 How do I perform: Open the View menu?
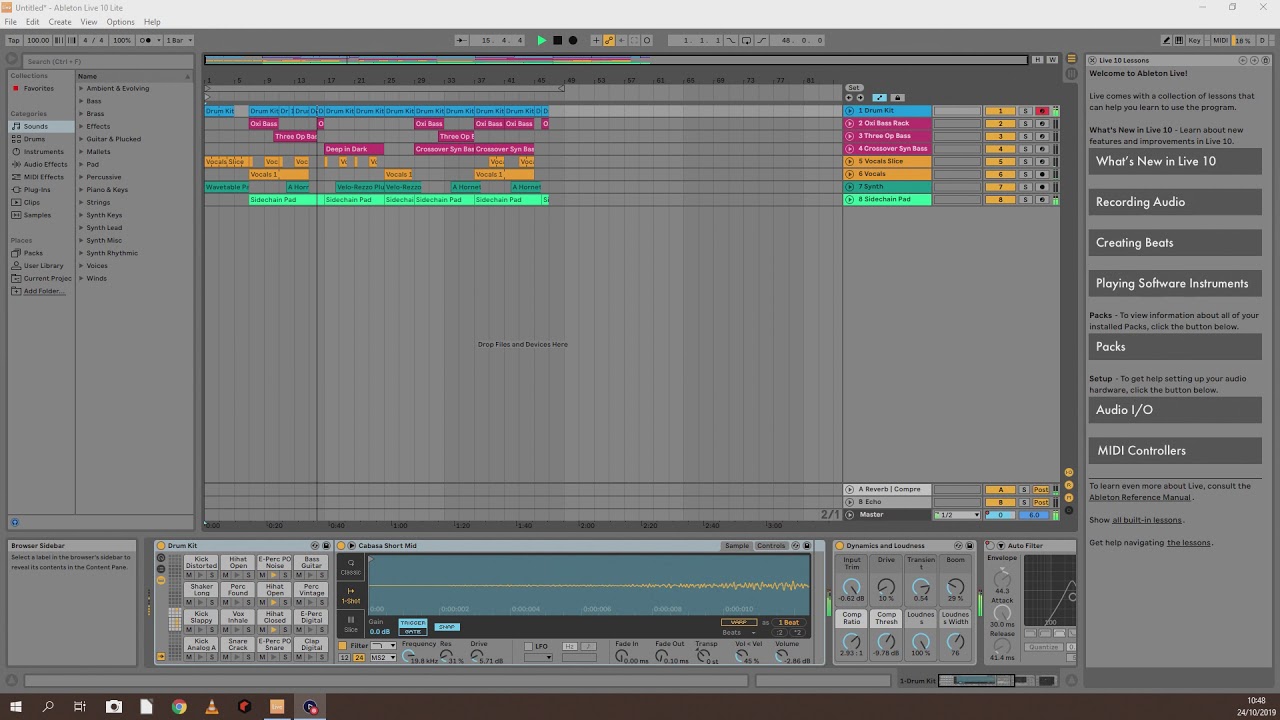(89, 22)
